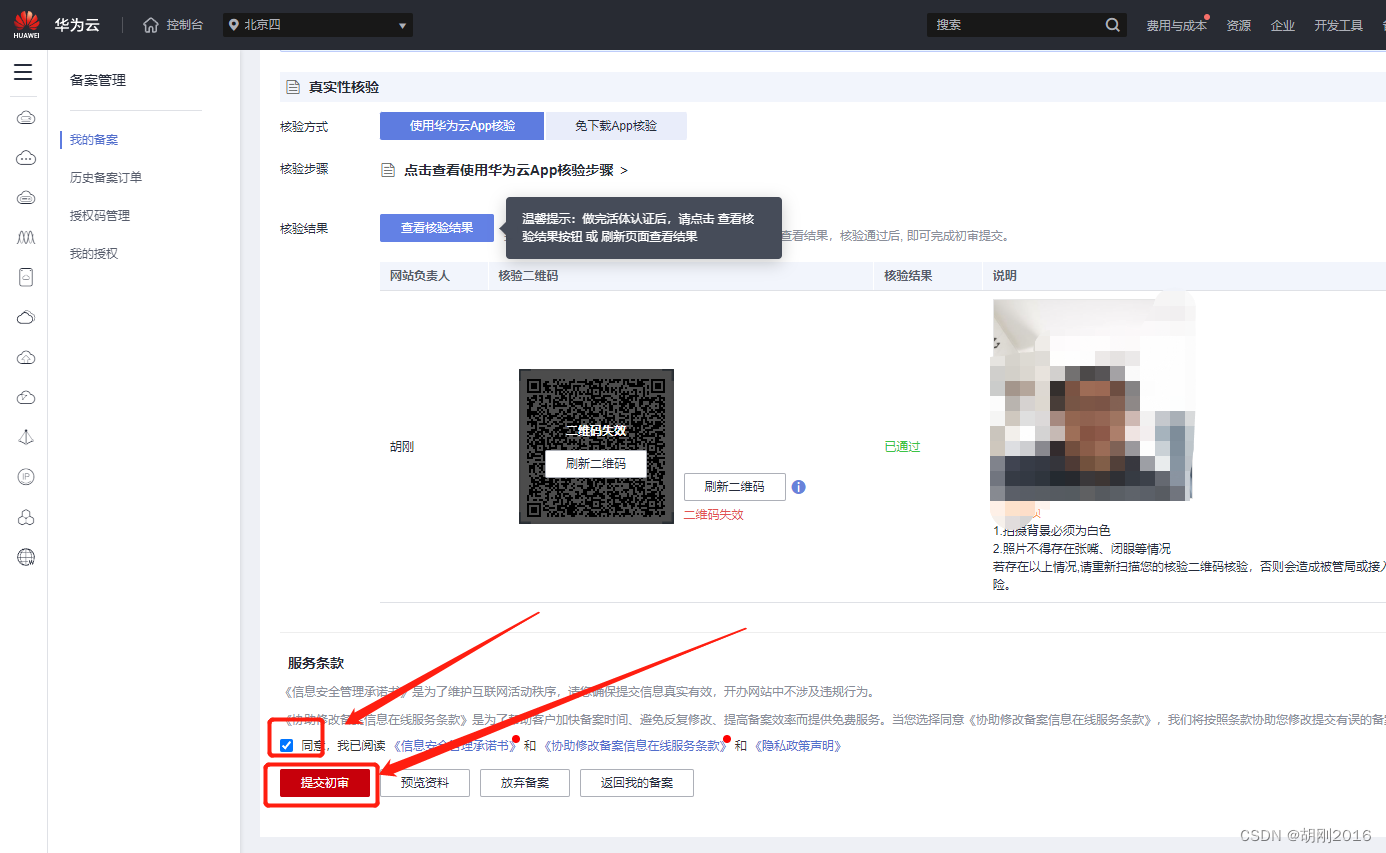Open 资源 menu
The height and width of the screenshot is (853, 1386).
click(1238, 26)
